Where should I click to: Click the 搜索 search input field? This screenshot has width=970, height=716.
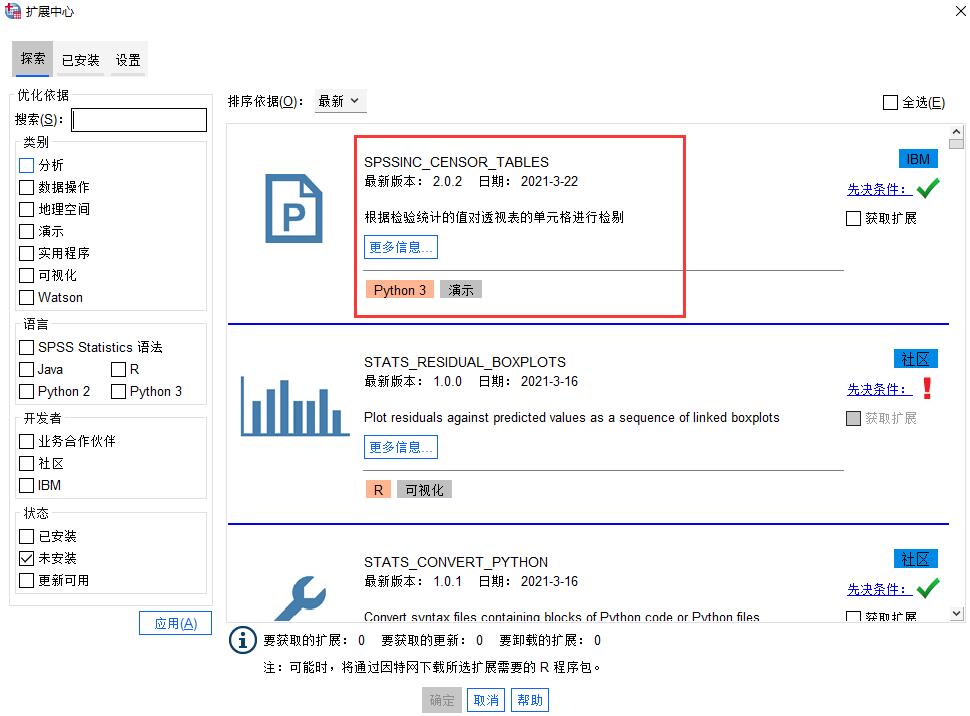pyautogui.click(x=138, y=119)
